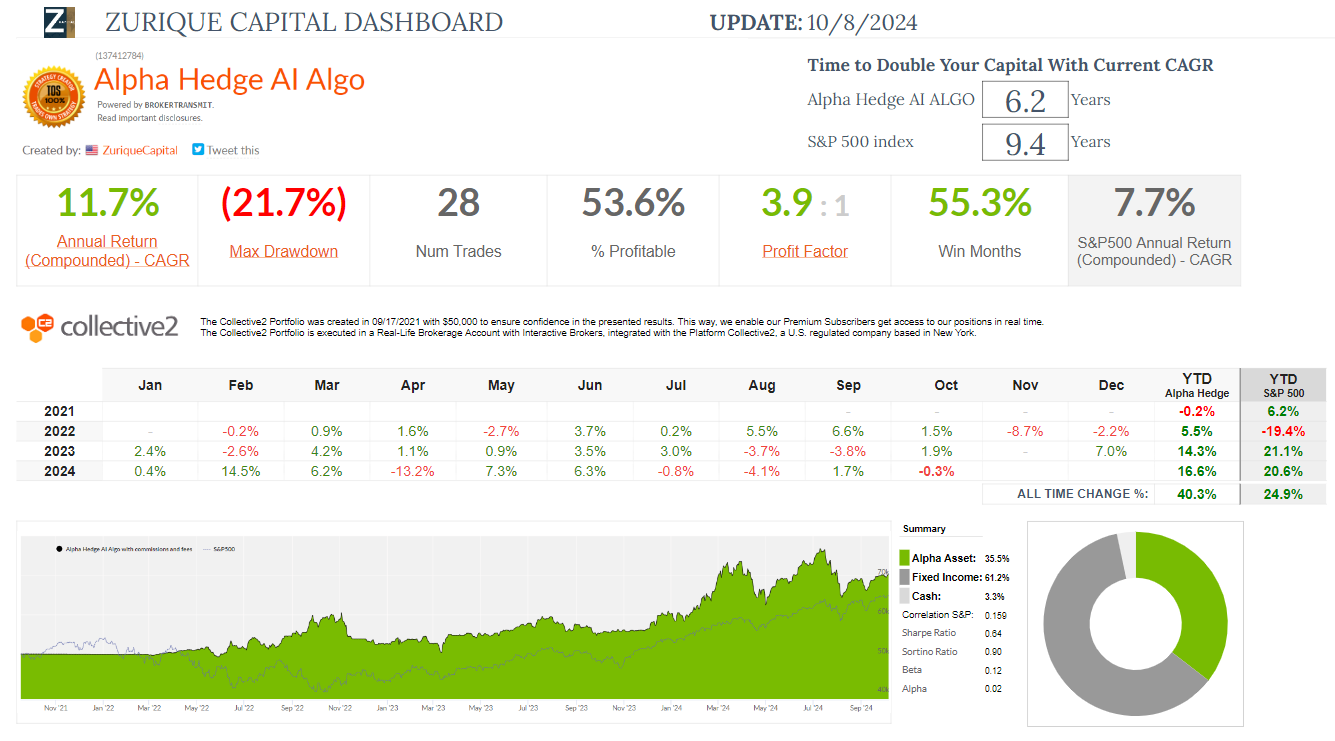
Task: Click the 55.3% Win Months figure
Action: pyautogui.click(x=980, y=203)
